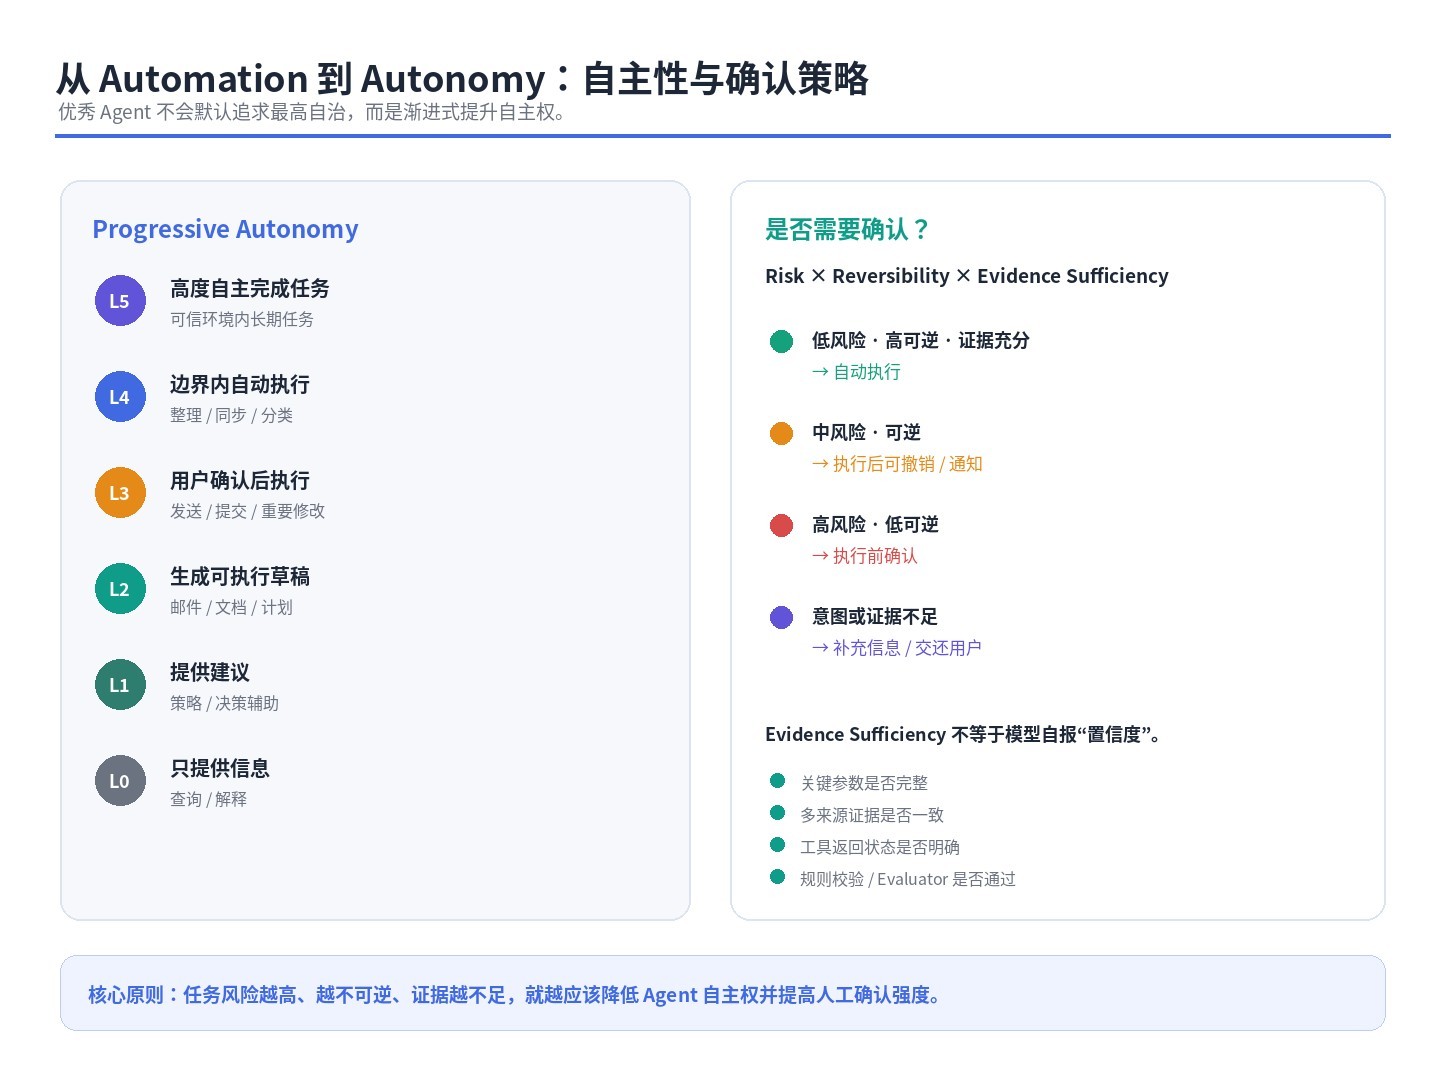This screenshot has height=1086, width=1448.
Task: Select 可信环境内长期任务 description
Action: (x=241, y=319)
